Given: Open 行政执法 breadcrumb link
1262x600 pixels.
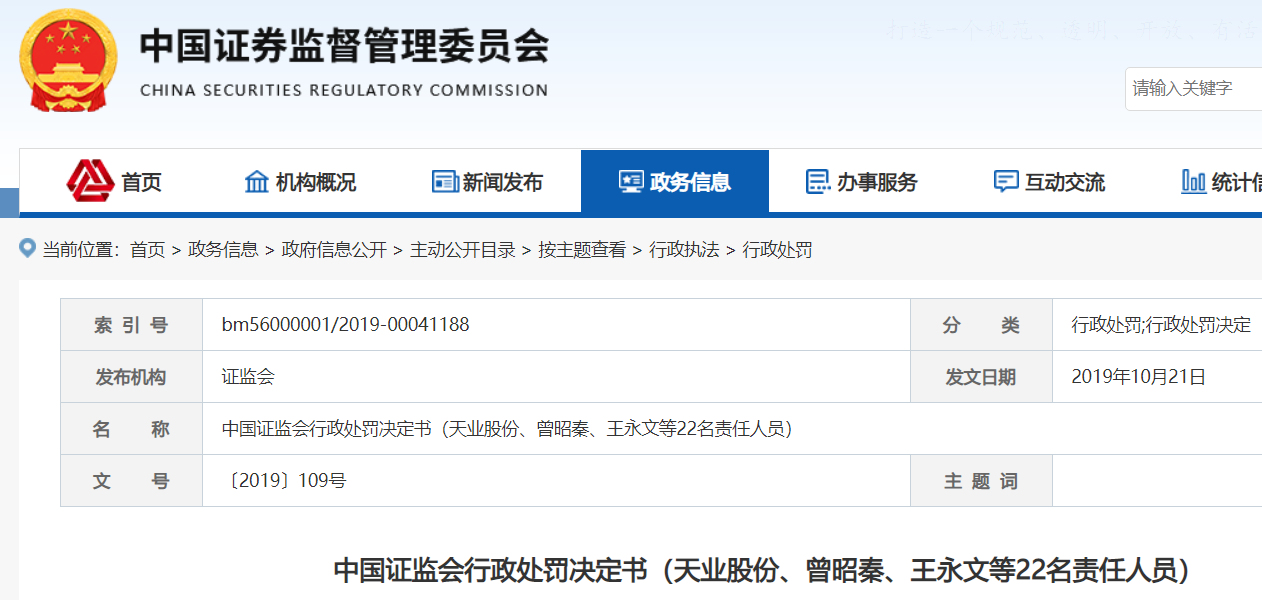Looking at the screenshot, I should (x=684, y=250).
